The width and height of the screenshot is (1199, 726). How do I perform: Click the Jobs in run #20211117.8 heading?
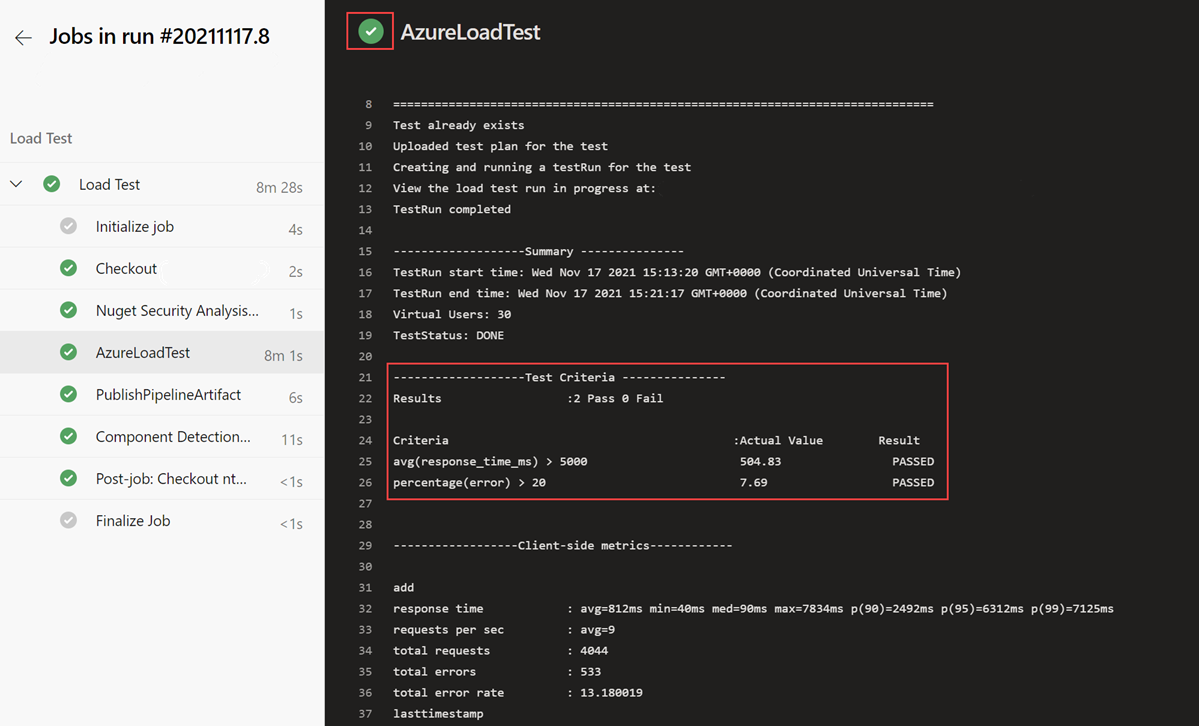pyautogui.click(x=160, y=36)
